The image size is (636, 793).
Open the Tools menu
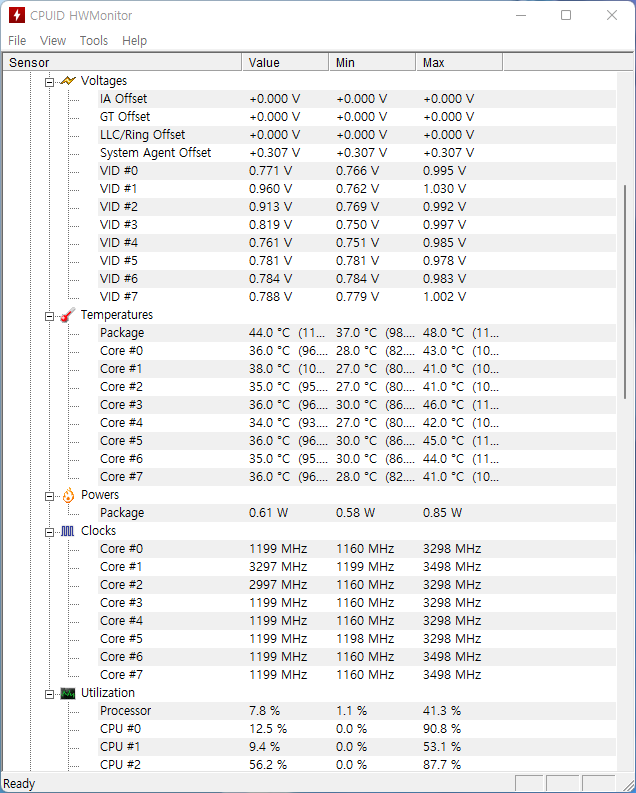94,40
